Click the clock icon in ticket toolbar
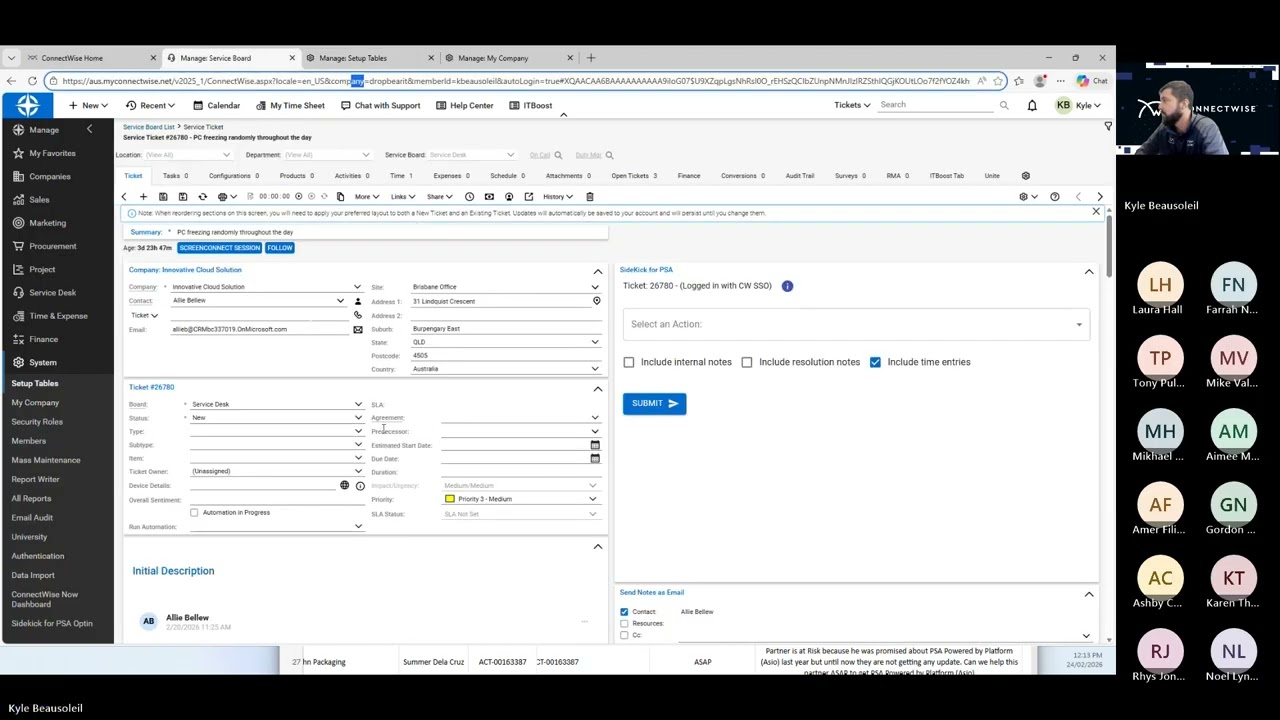Screen dimensions: 1280x720 click(469, 197)
